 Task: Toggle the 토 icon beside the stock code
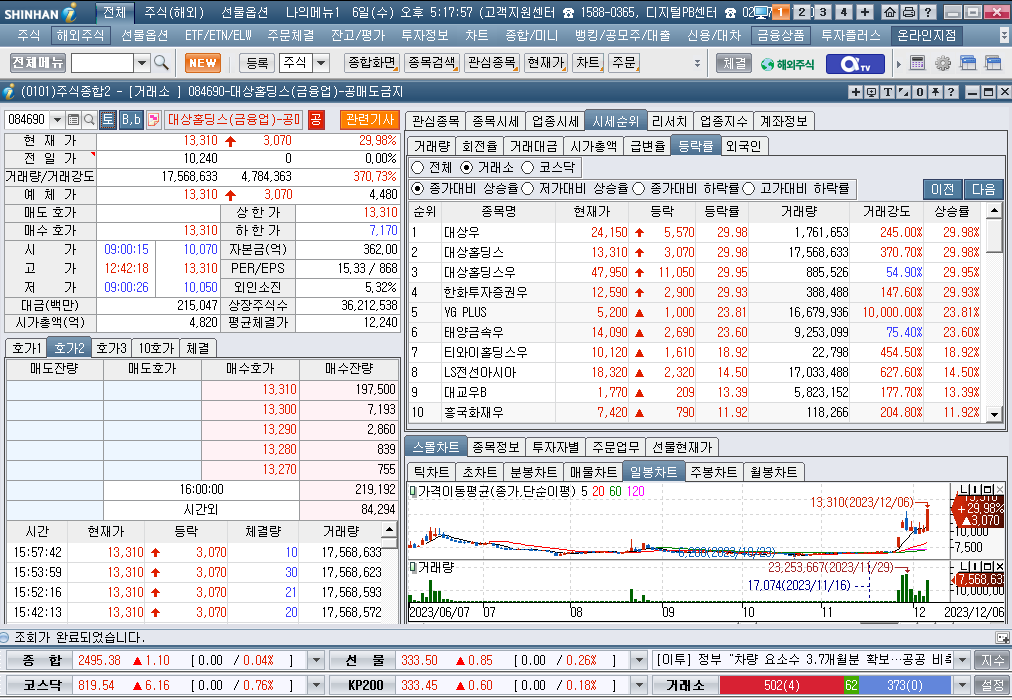(x=108, y=119)
